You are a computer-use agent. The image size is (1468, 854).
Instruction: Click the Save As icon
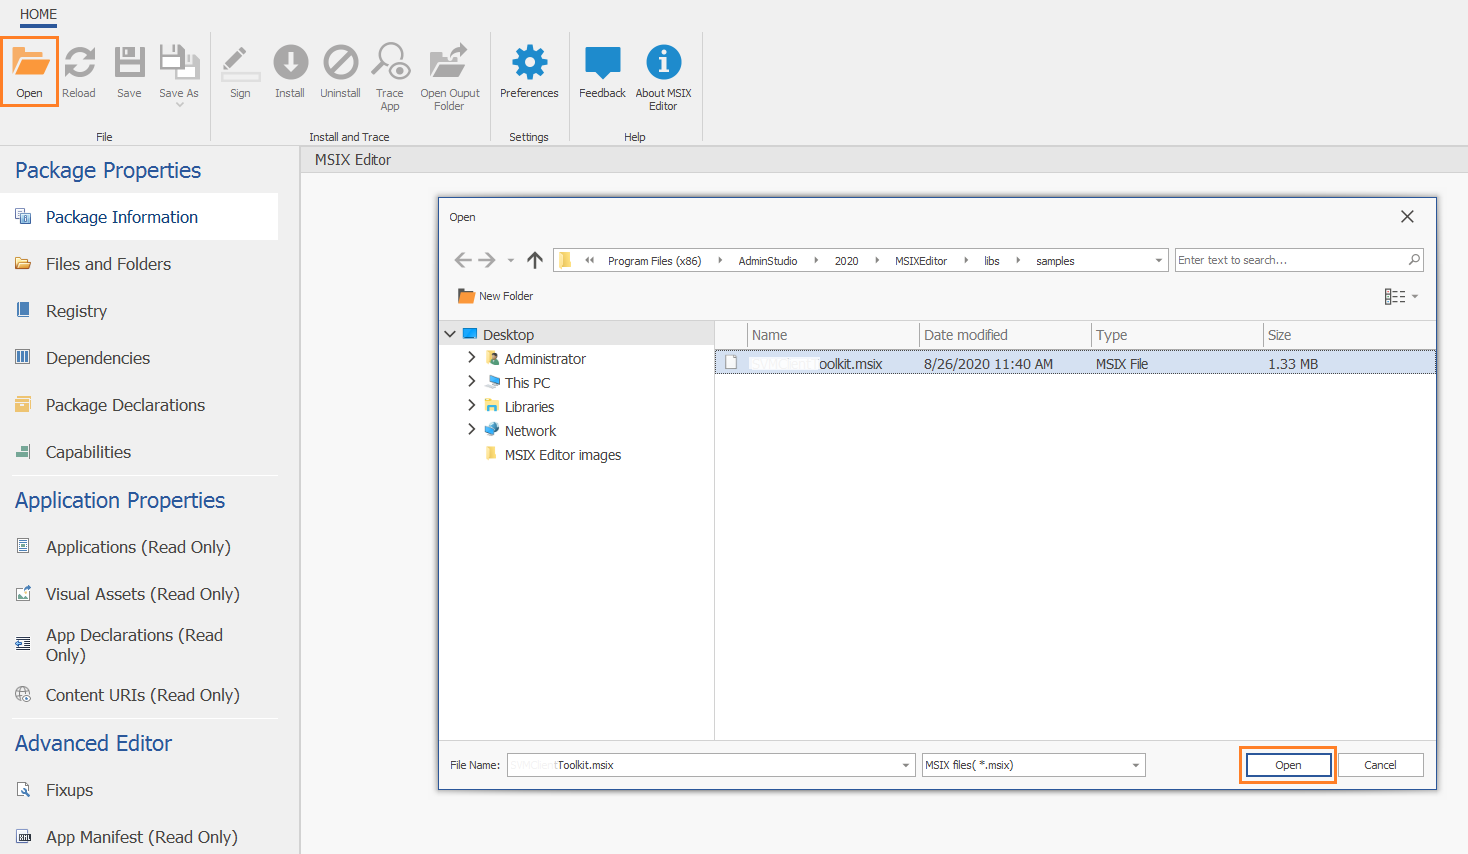point(179,62)
